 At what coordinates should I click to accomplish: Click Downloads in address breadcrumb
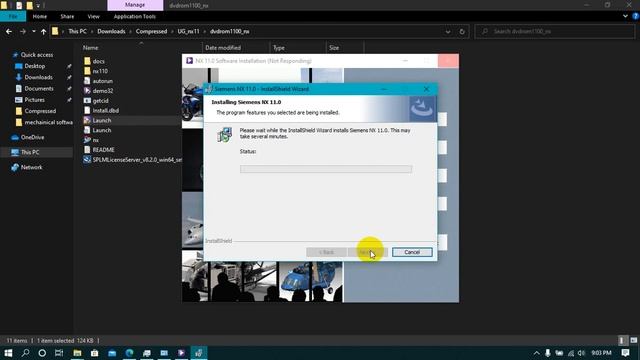111,31
